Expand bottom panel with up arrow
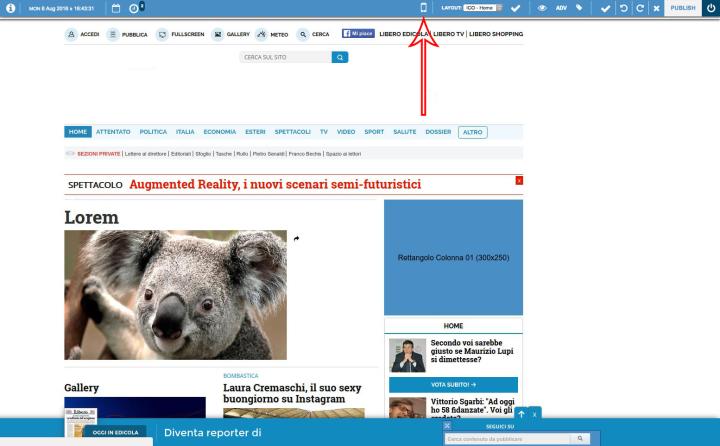 pyautogui.click(x=521, y=414)
